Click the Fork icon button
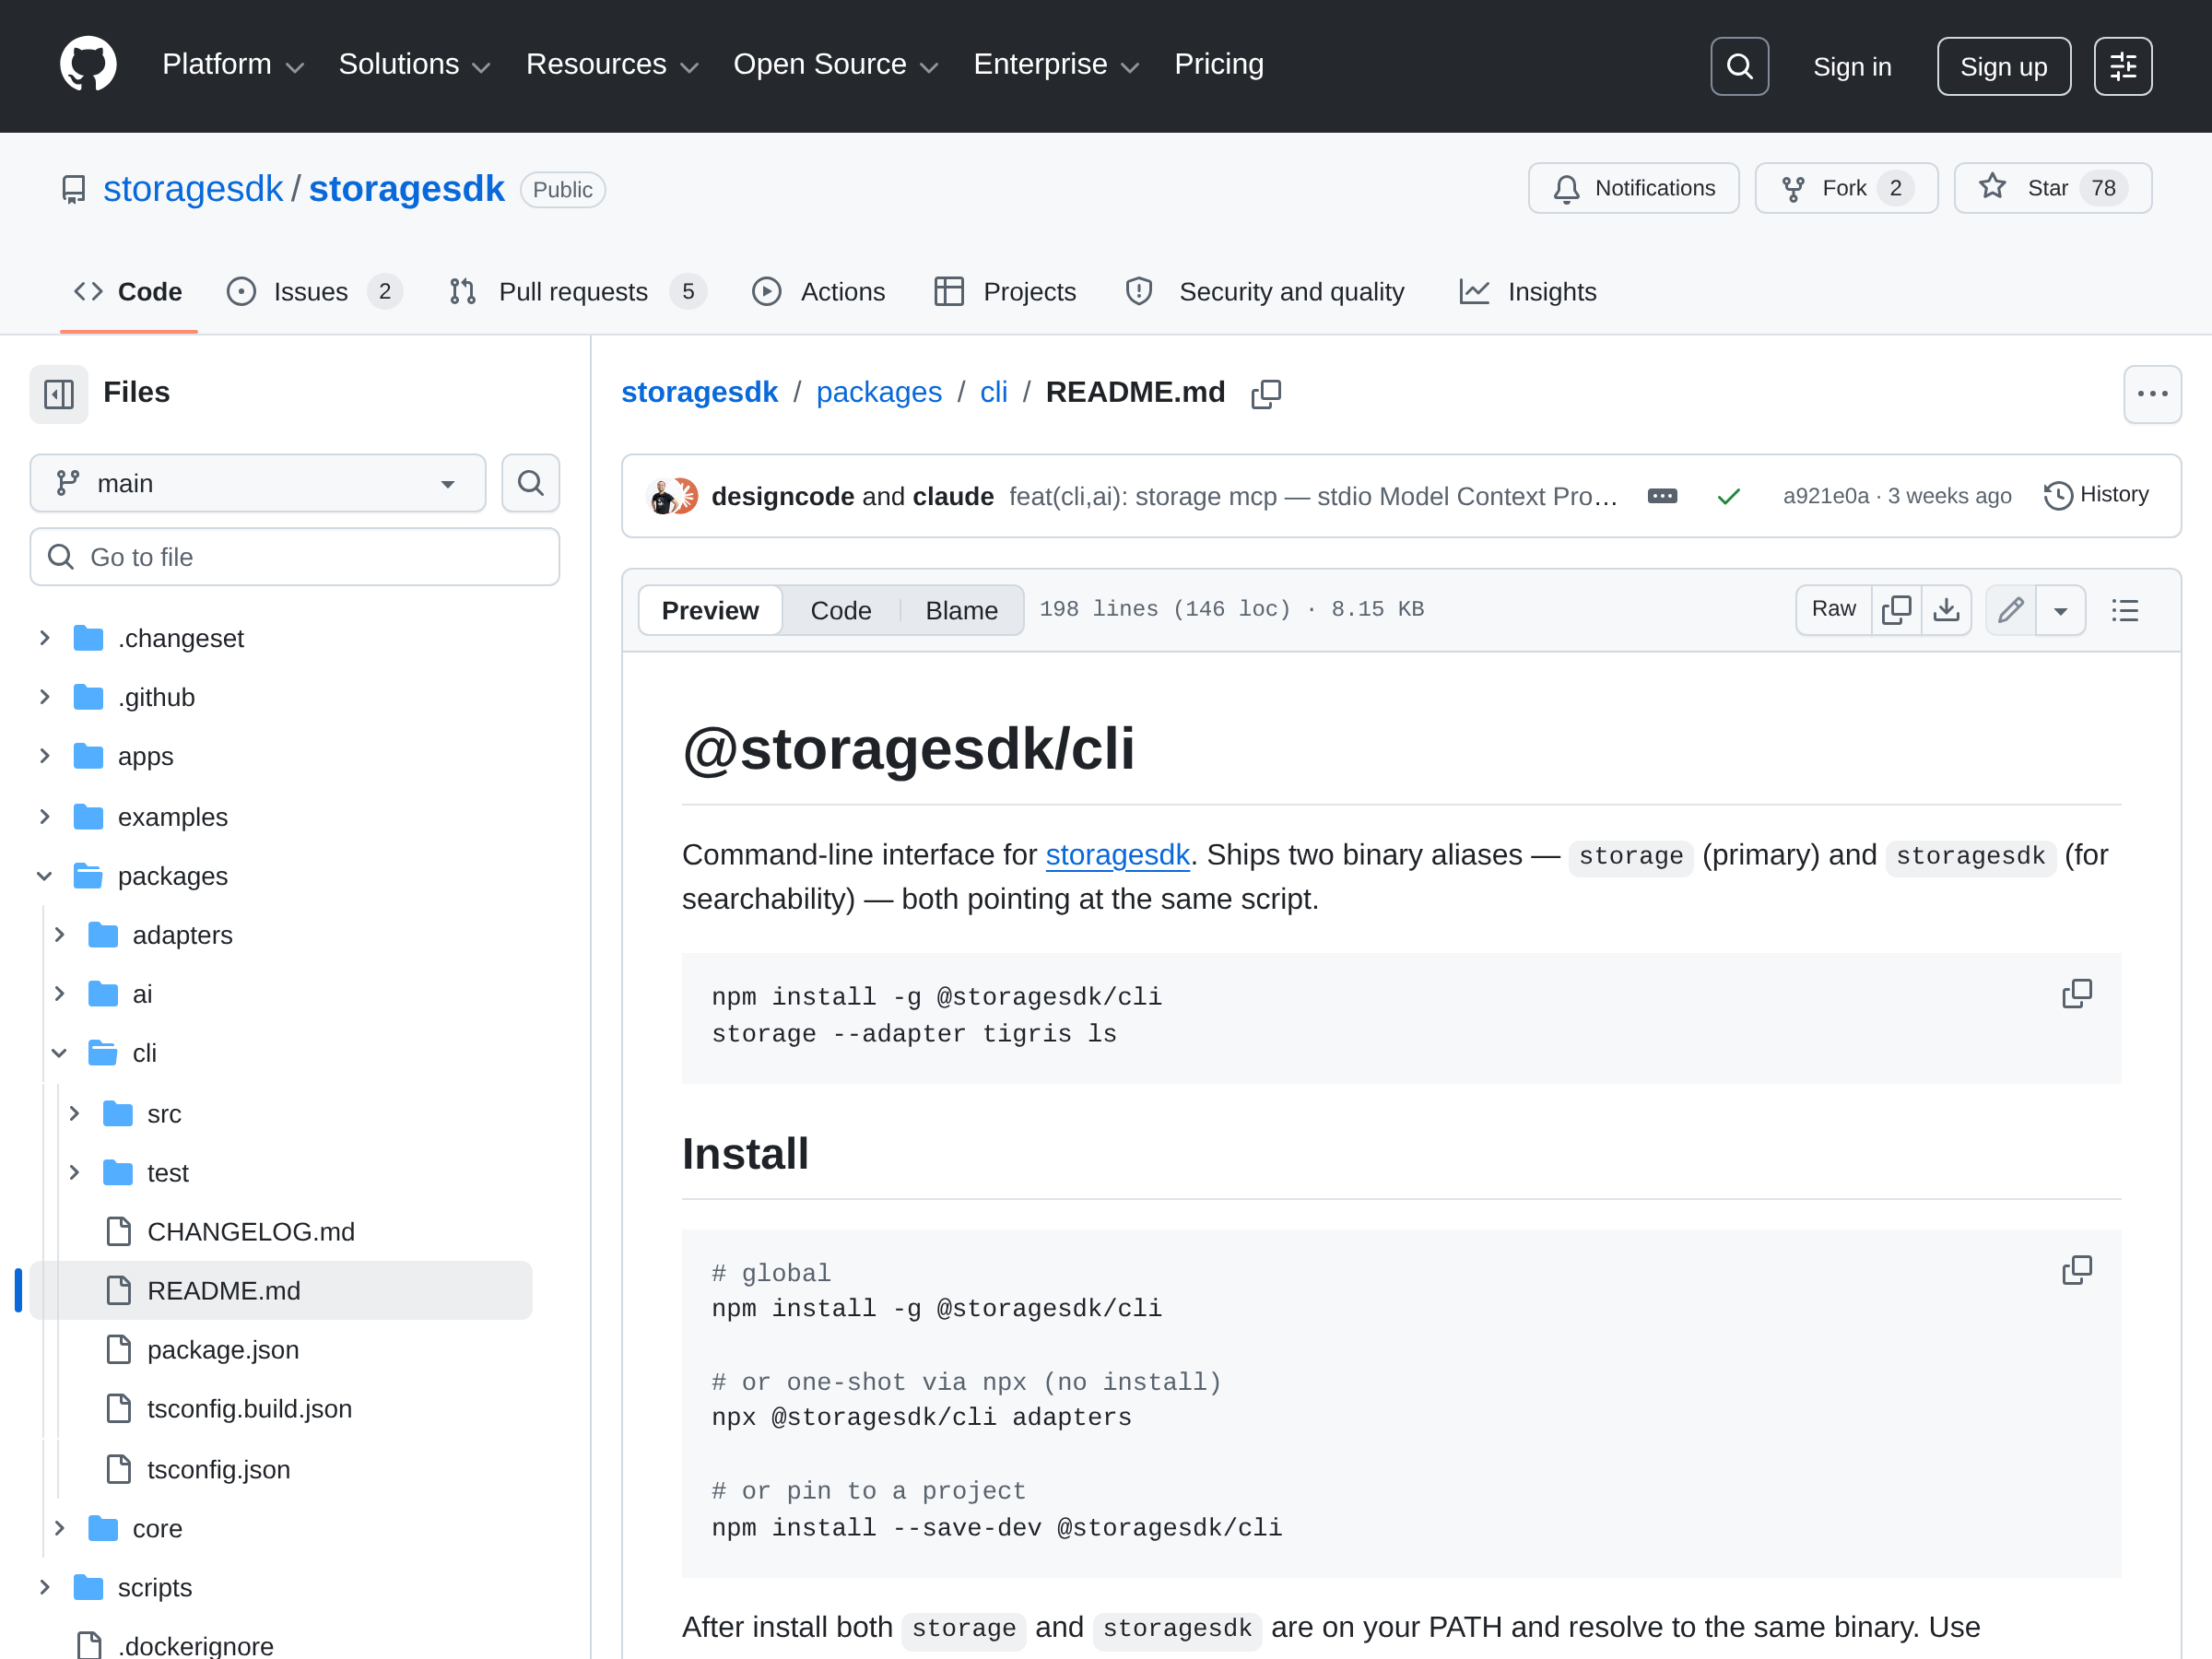 click(x=1847, y=188)
